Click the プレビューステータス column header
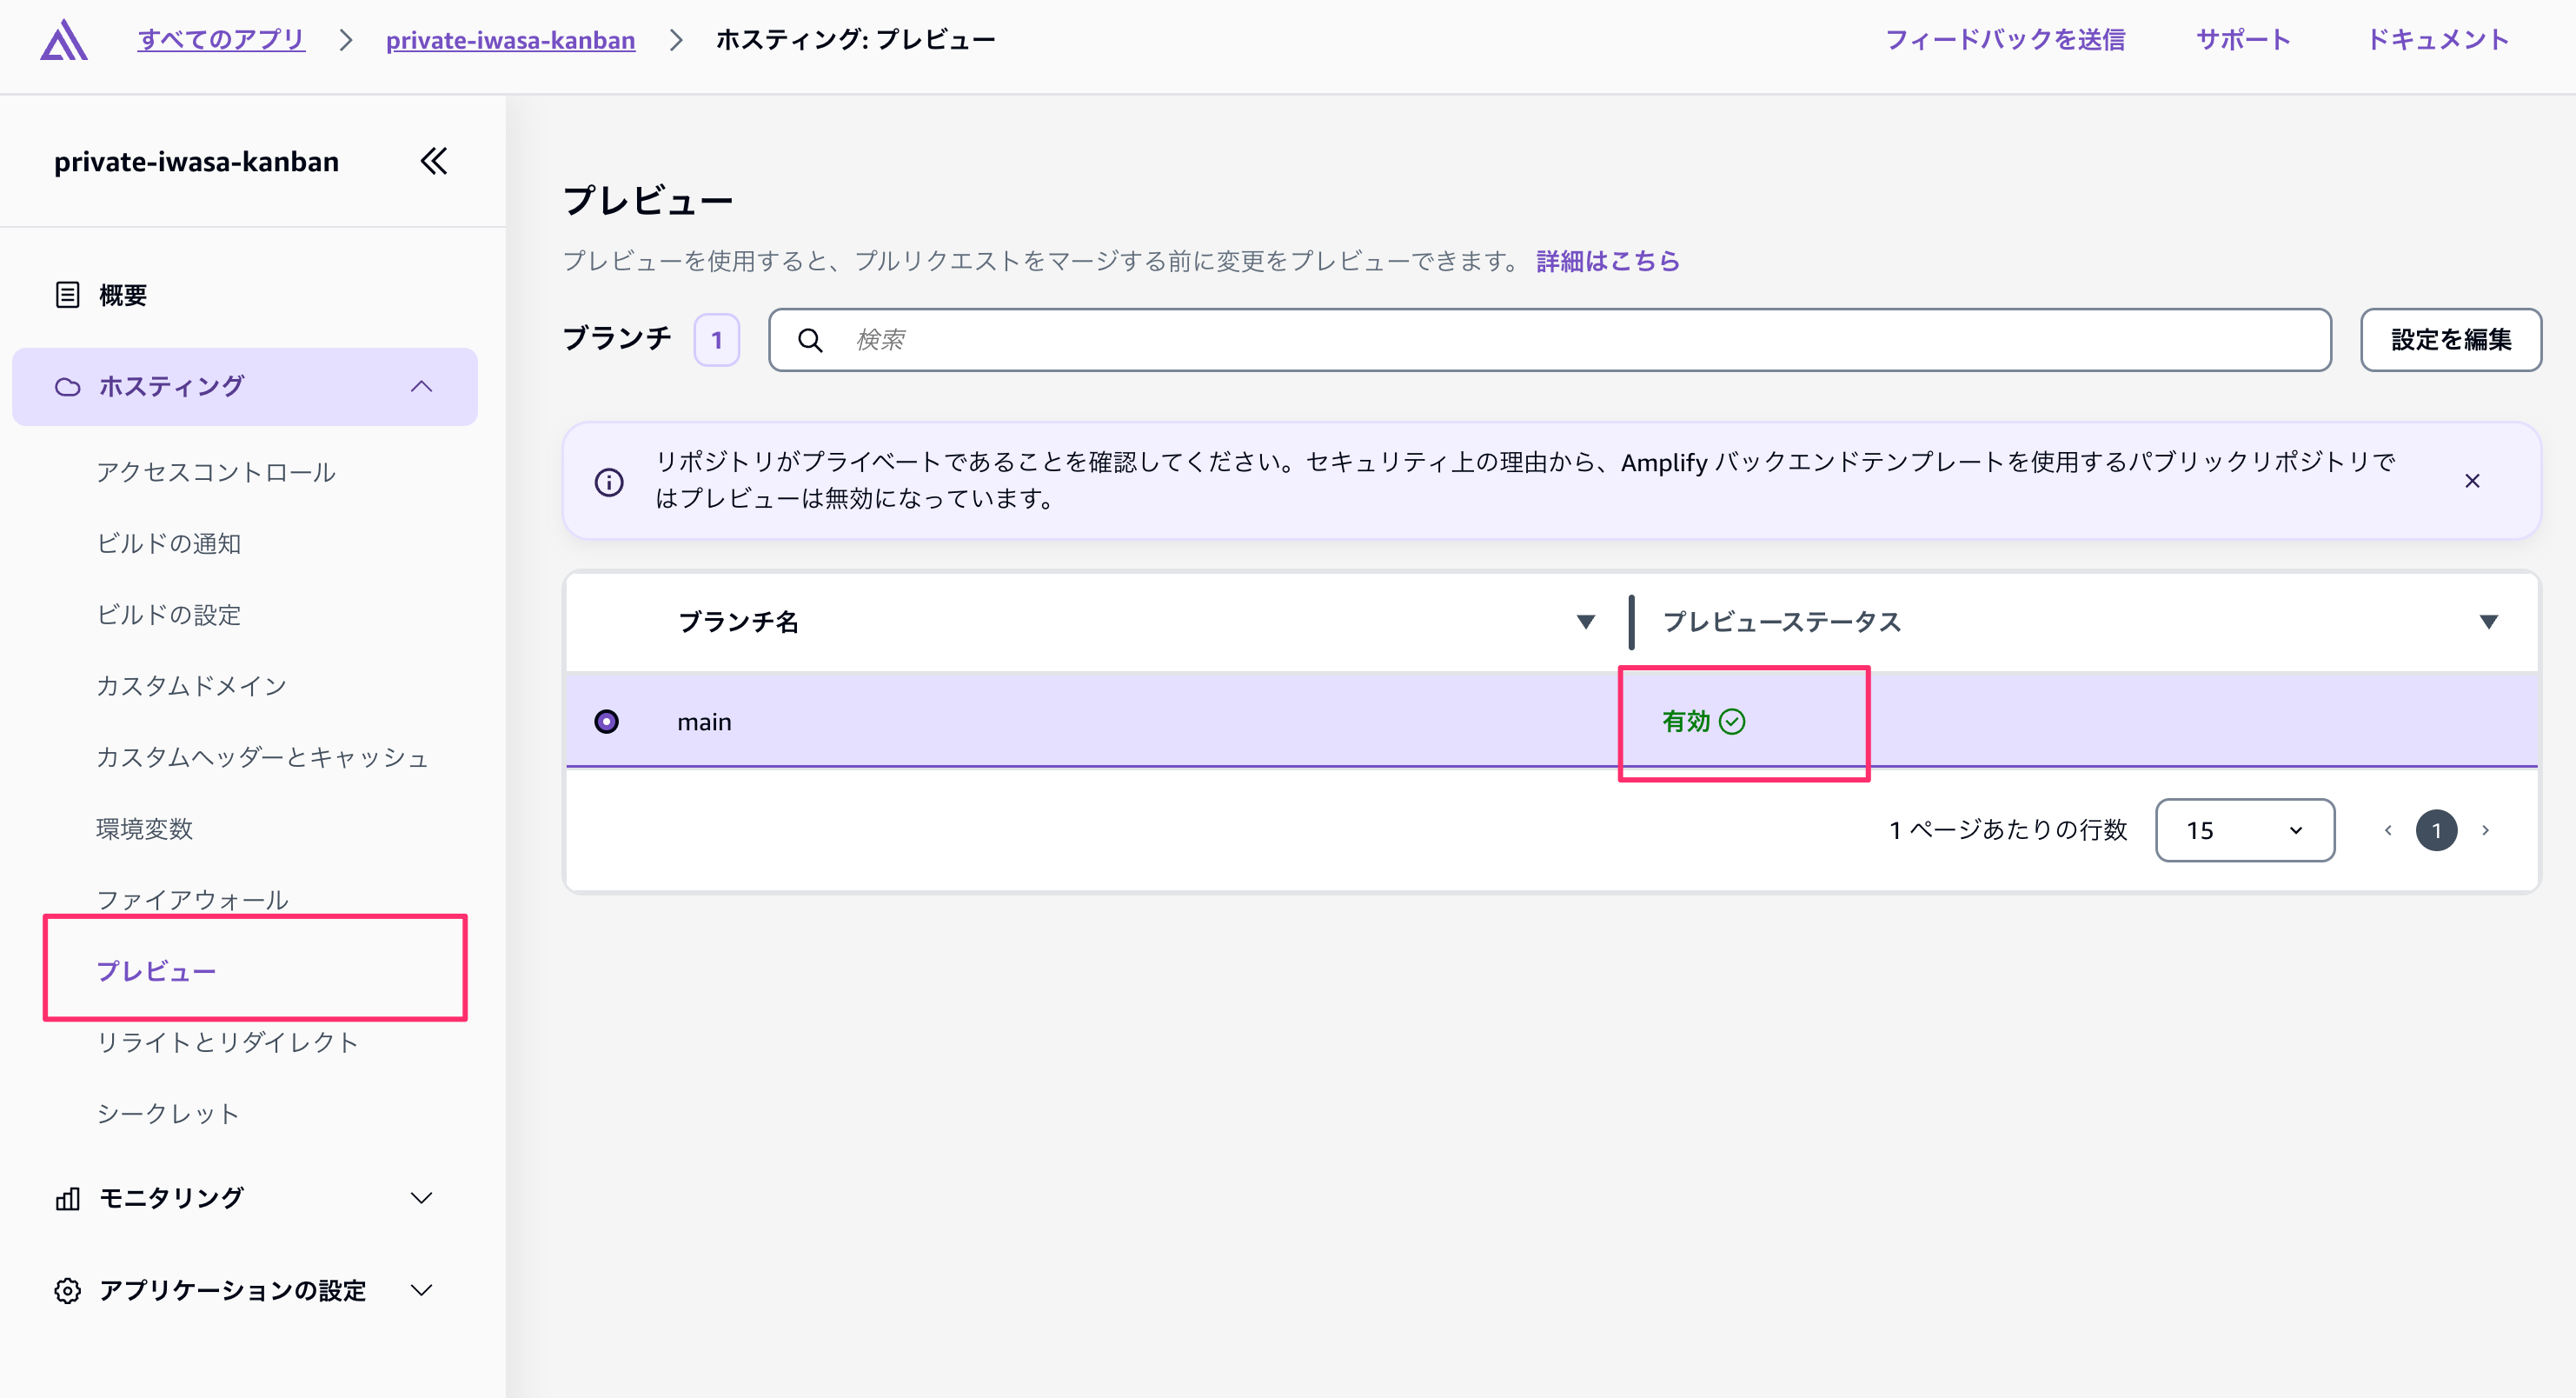The width and height of the screenshot is (2576, 1398). (x=1782, y=622)
